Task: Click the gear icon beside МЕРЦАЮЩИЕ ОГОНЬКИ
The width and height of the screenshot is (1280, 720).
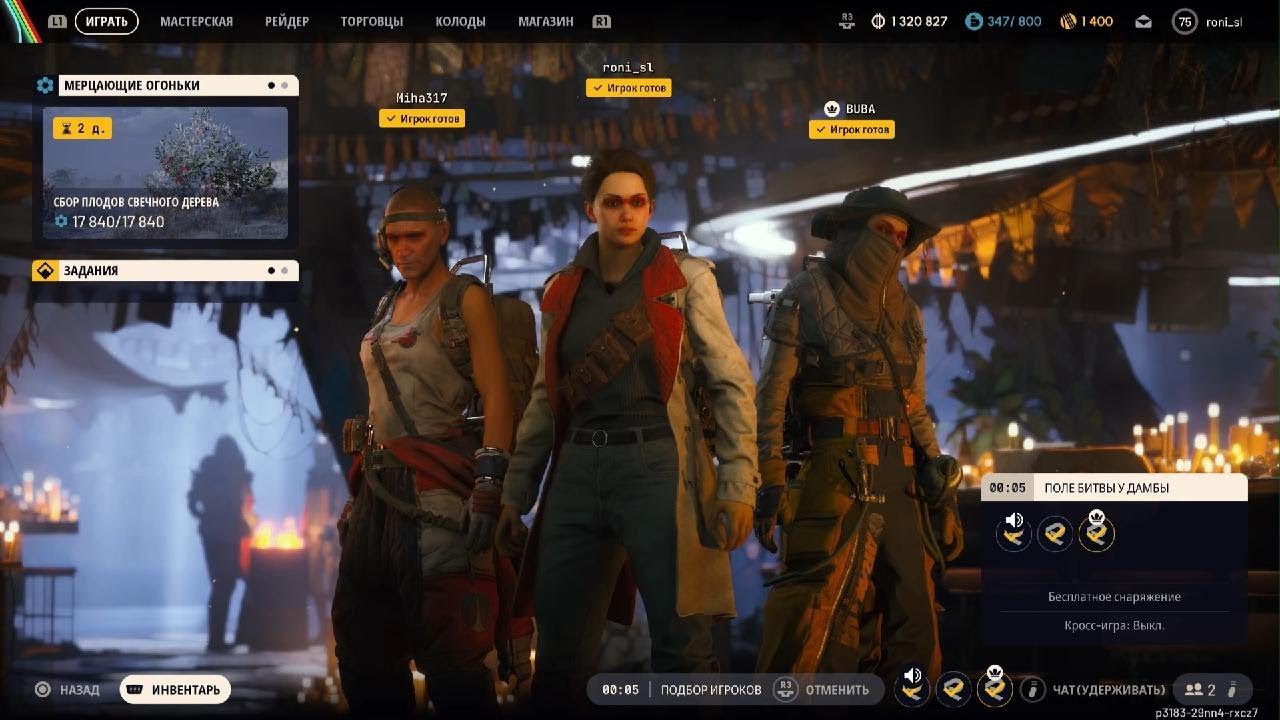Action: [x=45, y=86]
